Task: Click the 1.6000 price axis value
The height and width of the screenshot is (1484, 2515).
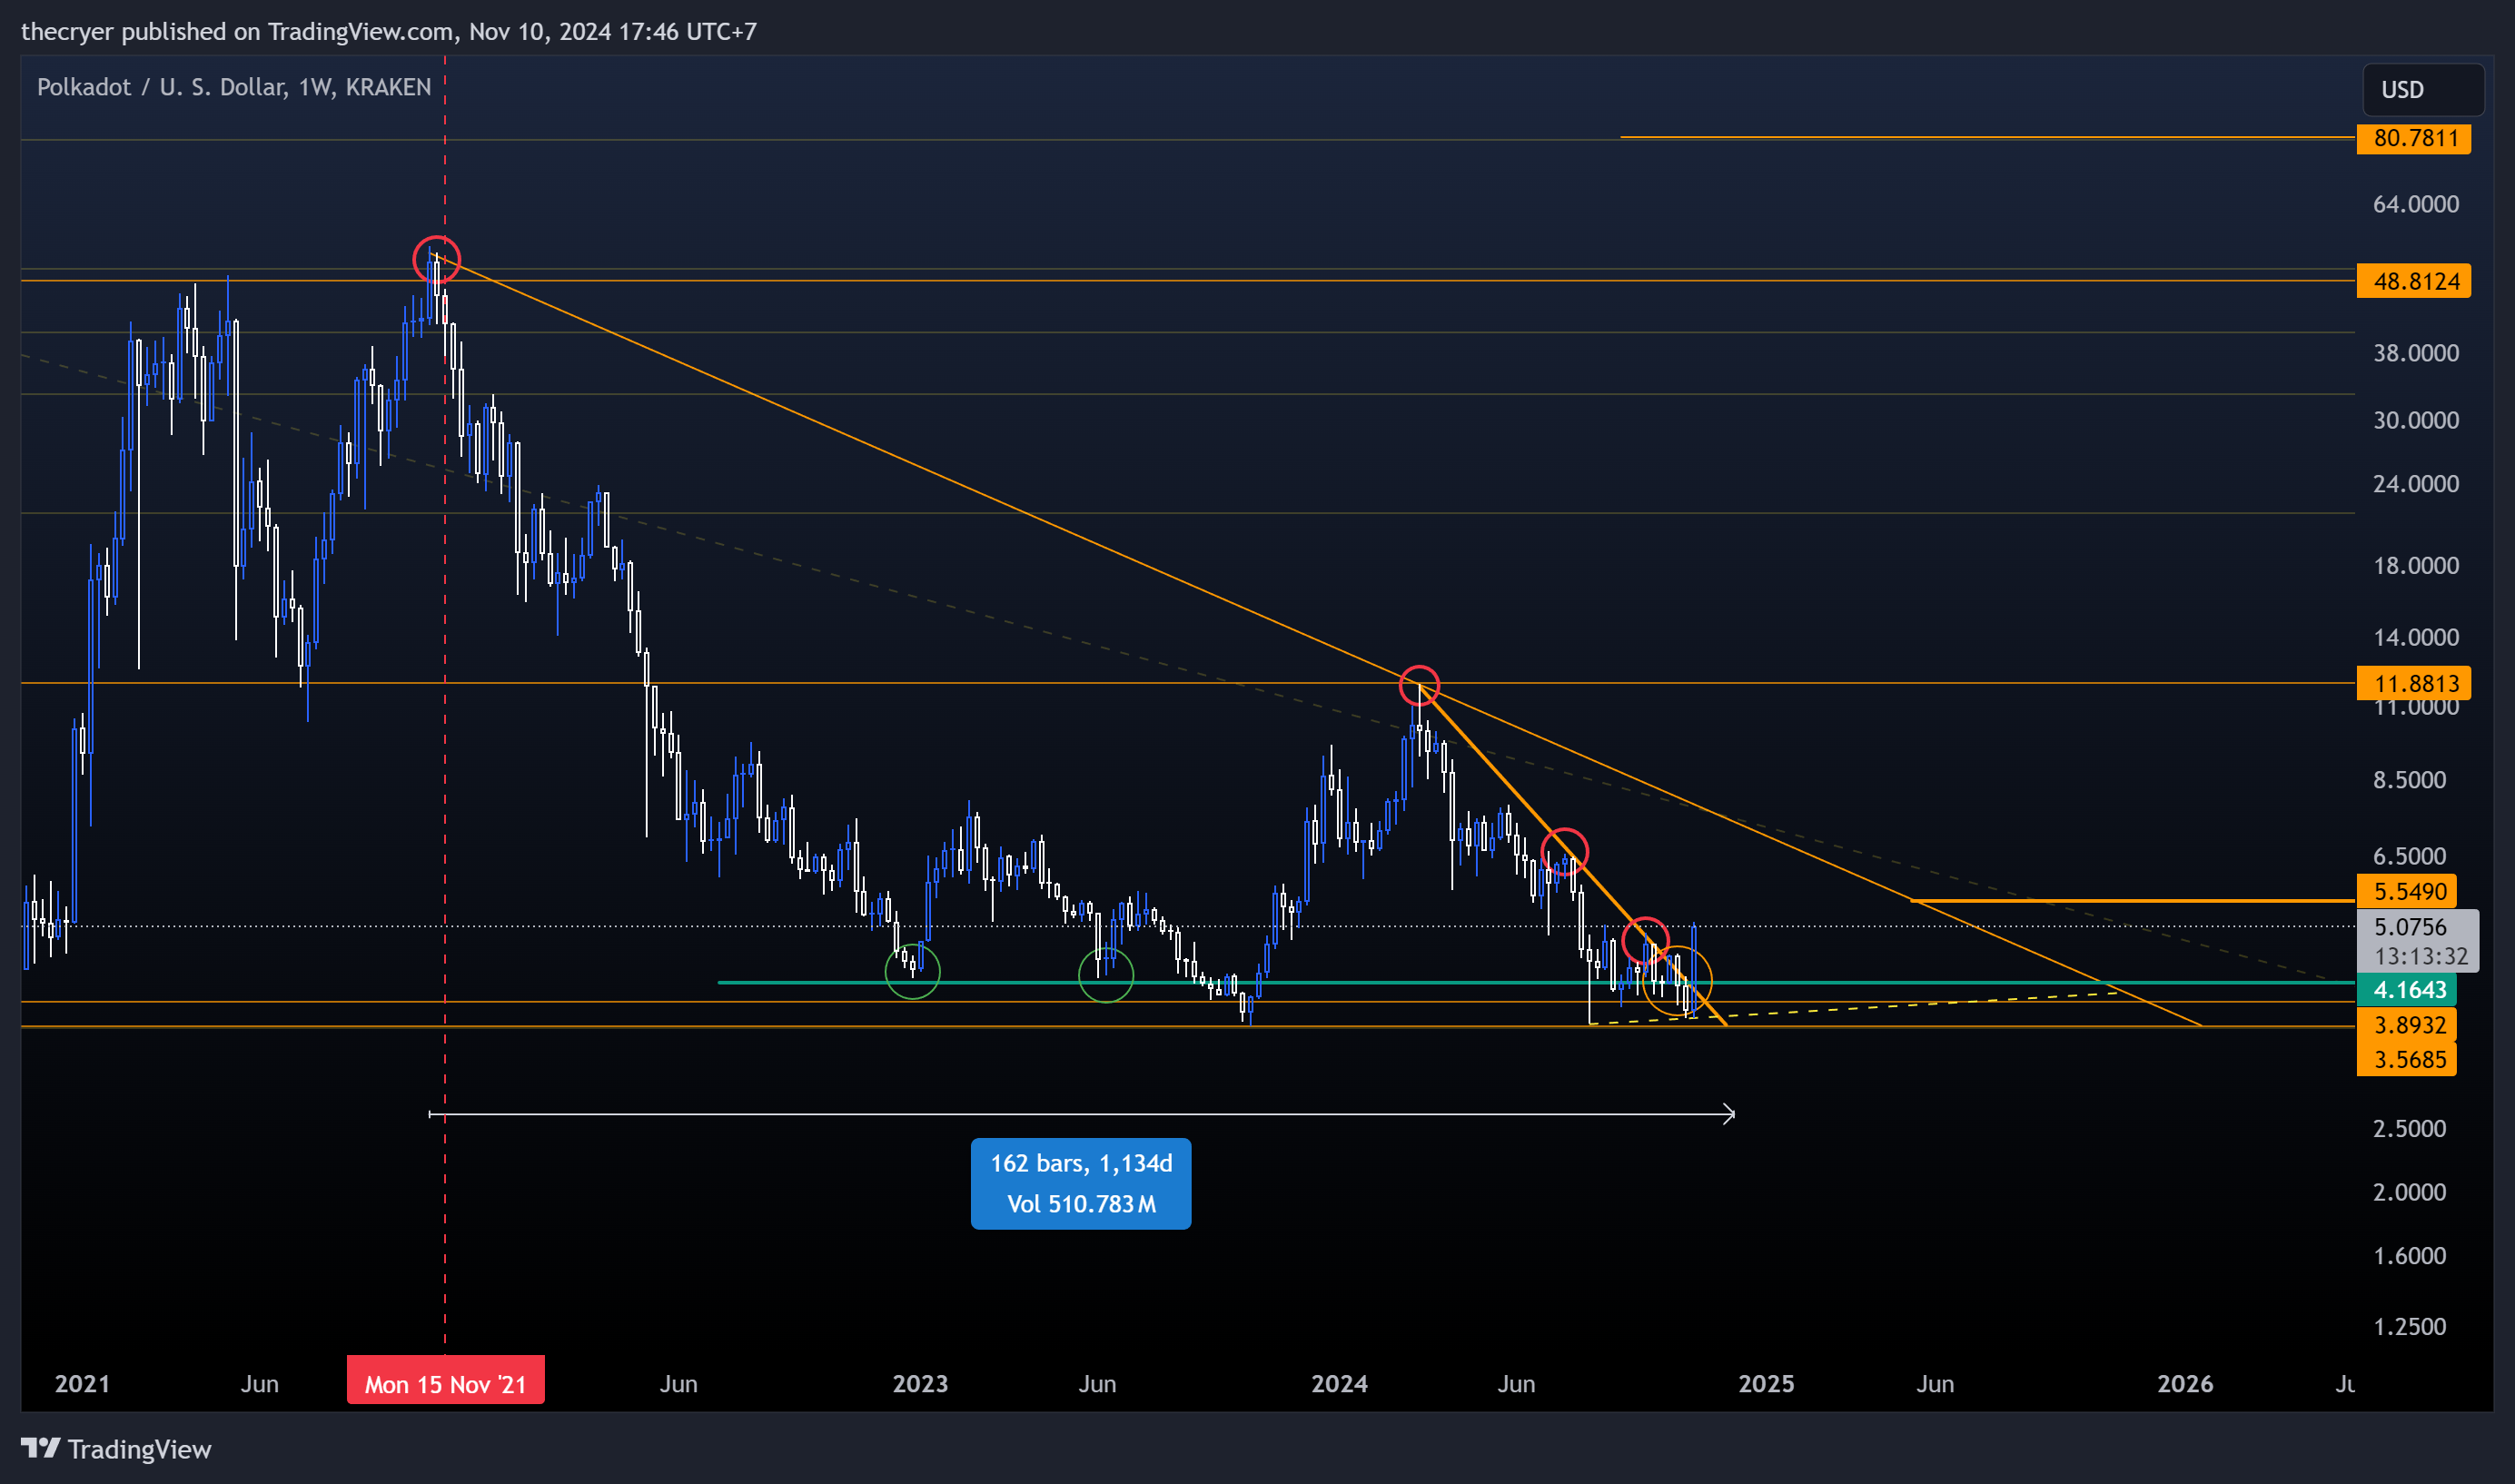Action: click(2410, 1256)
